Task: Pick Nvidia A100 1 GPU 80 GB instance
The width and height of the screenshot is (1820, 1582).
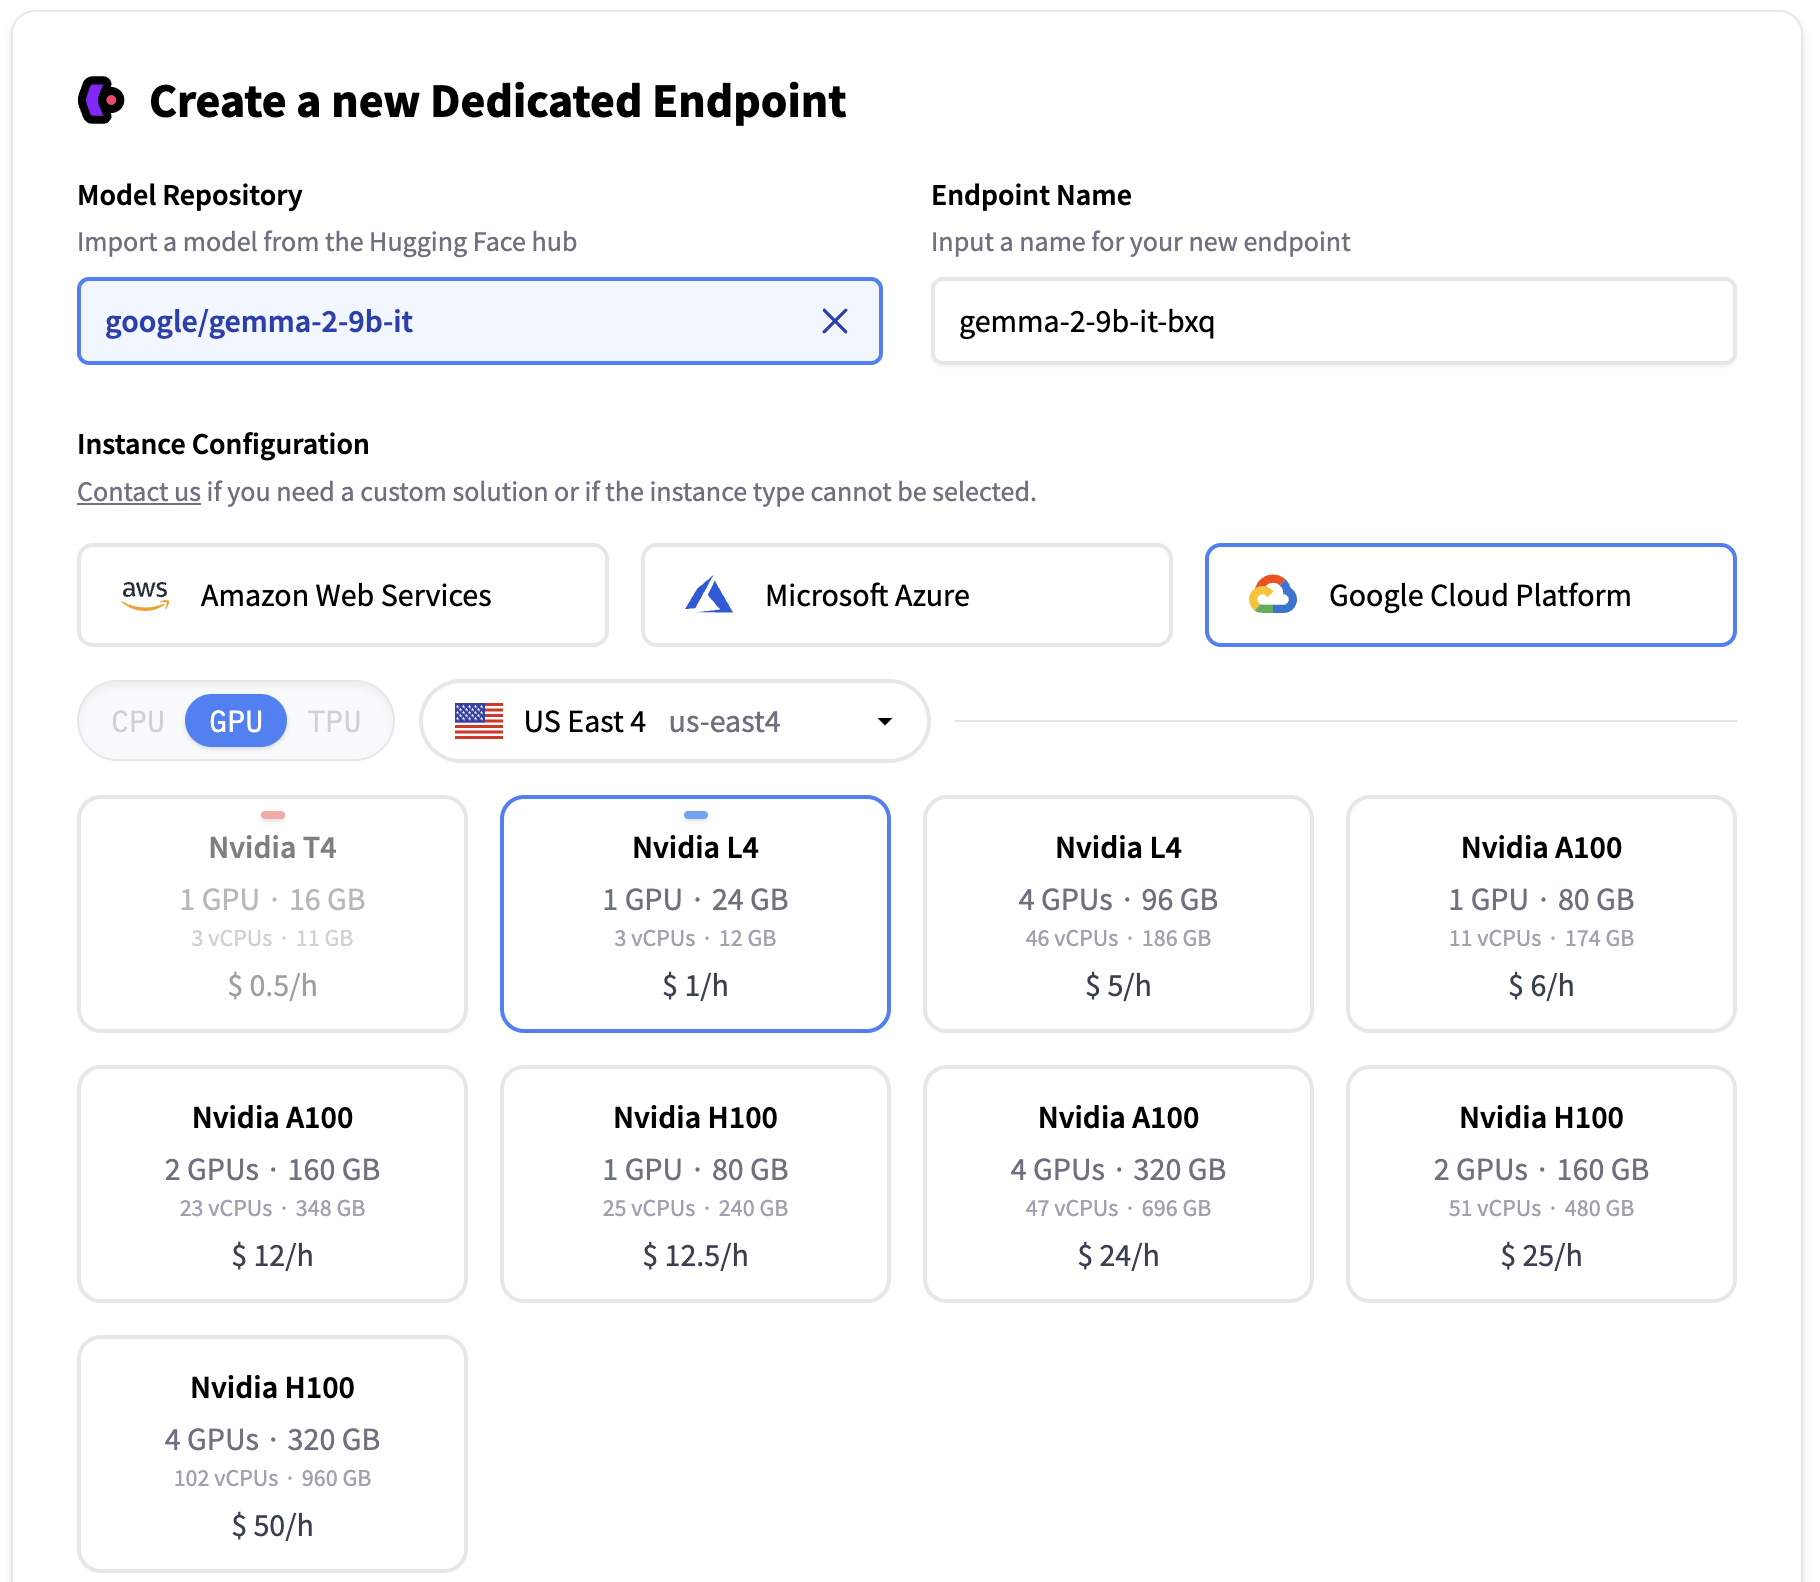Action: click(1540, 914)
